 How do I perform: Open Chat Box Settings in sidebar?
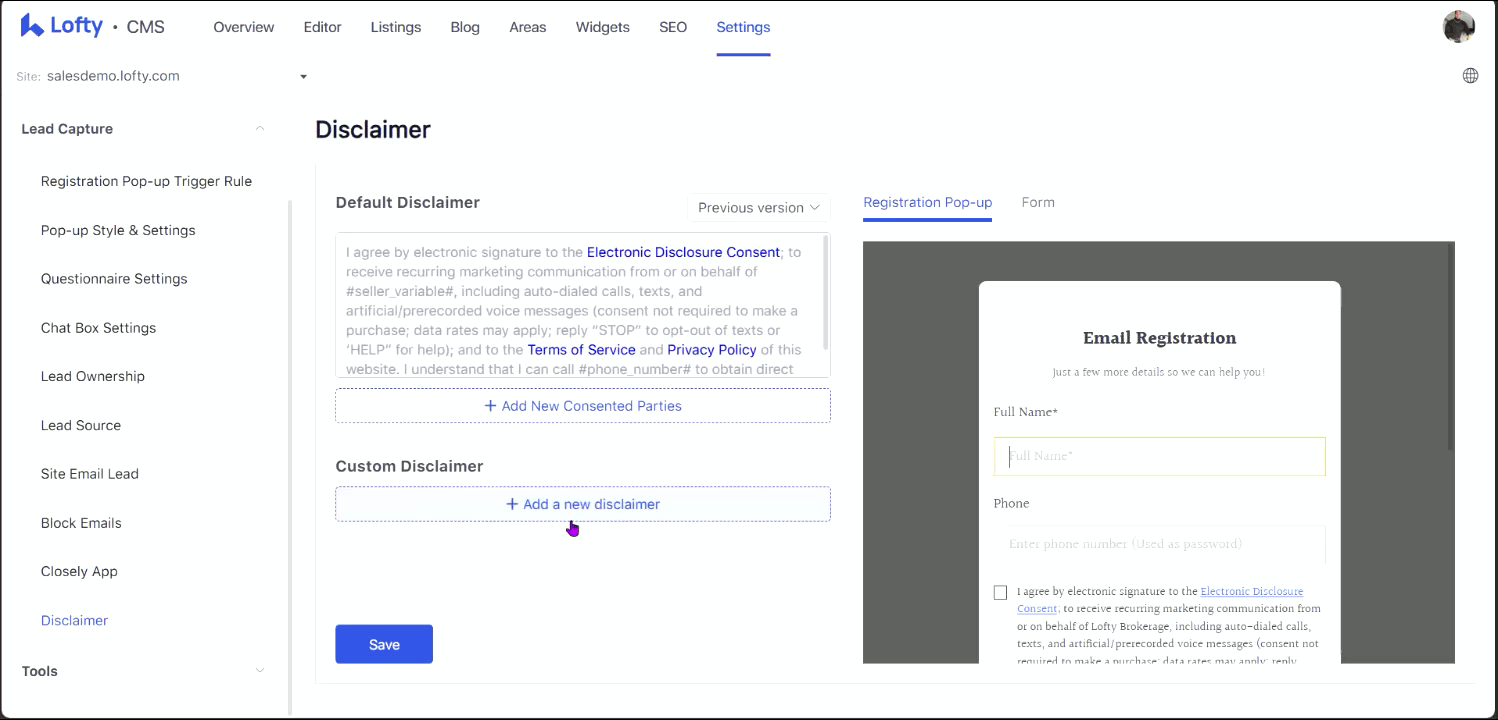coord(98,328)
